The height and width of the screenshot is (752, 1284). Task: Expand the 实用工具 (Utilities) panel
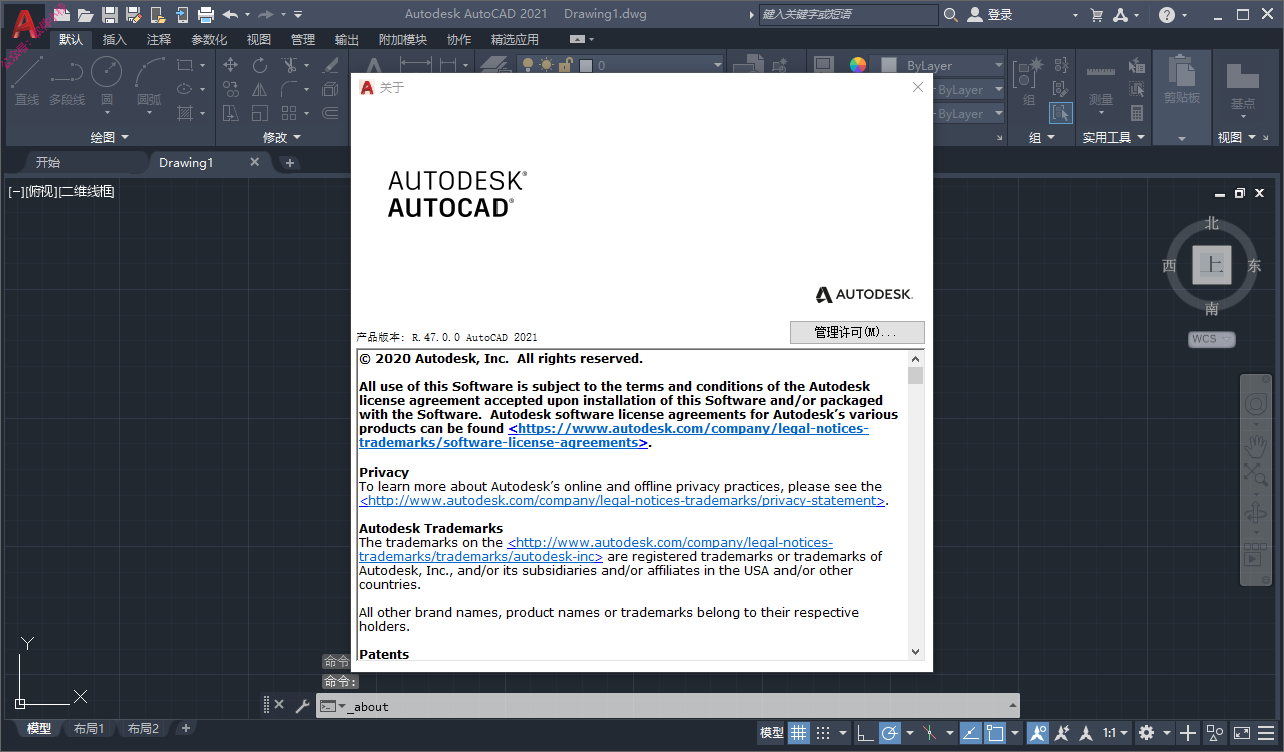[x=1113, y=137]
